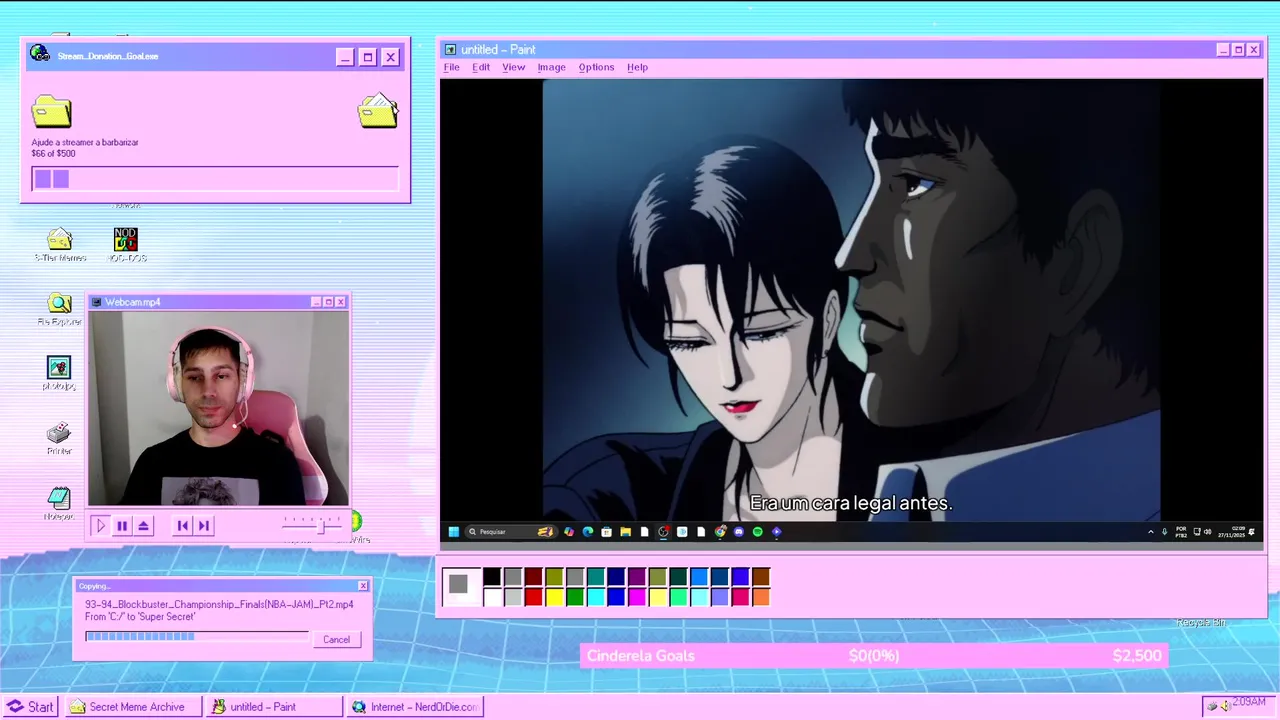This screenshot has height=720, width=1280.
Task: Open the File Explorer desktop icon
Action: 60,309
